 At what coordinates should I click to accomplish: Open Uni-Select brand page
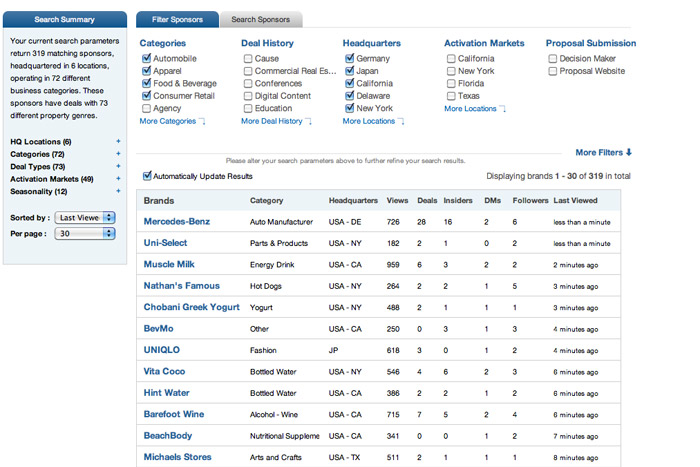pyautogui.click(x=165, y=243)
